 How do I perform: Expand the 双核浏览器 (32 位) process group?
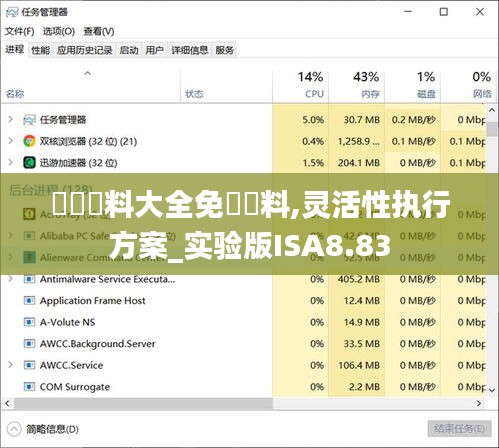tap(11, 141)
